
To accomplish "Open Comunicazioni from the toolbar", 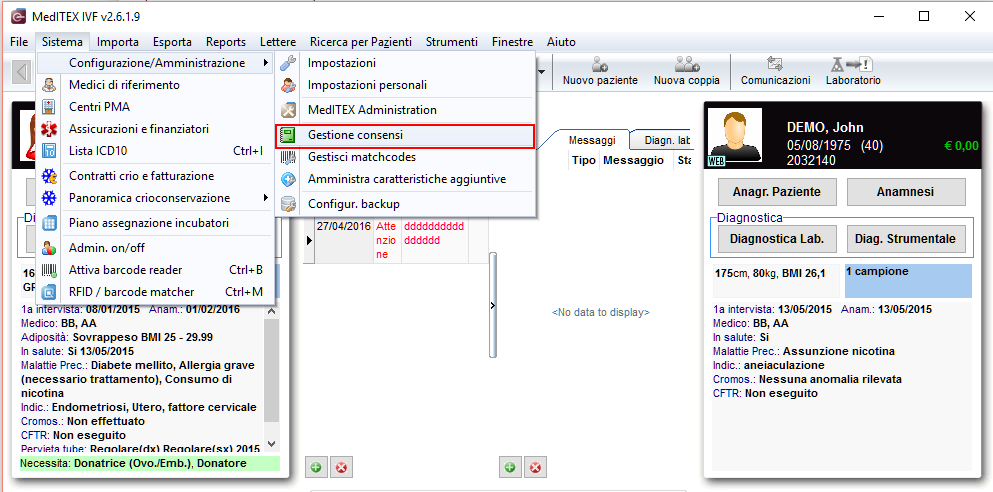I will [x=775, y=71].
